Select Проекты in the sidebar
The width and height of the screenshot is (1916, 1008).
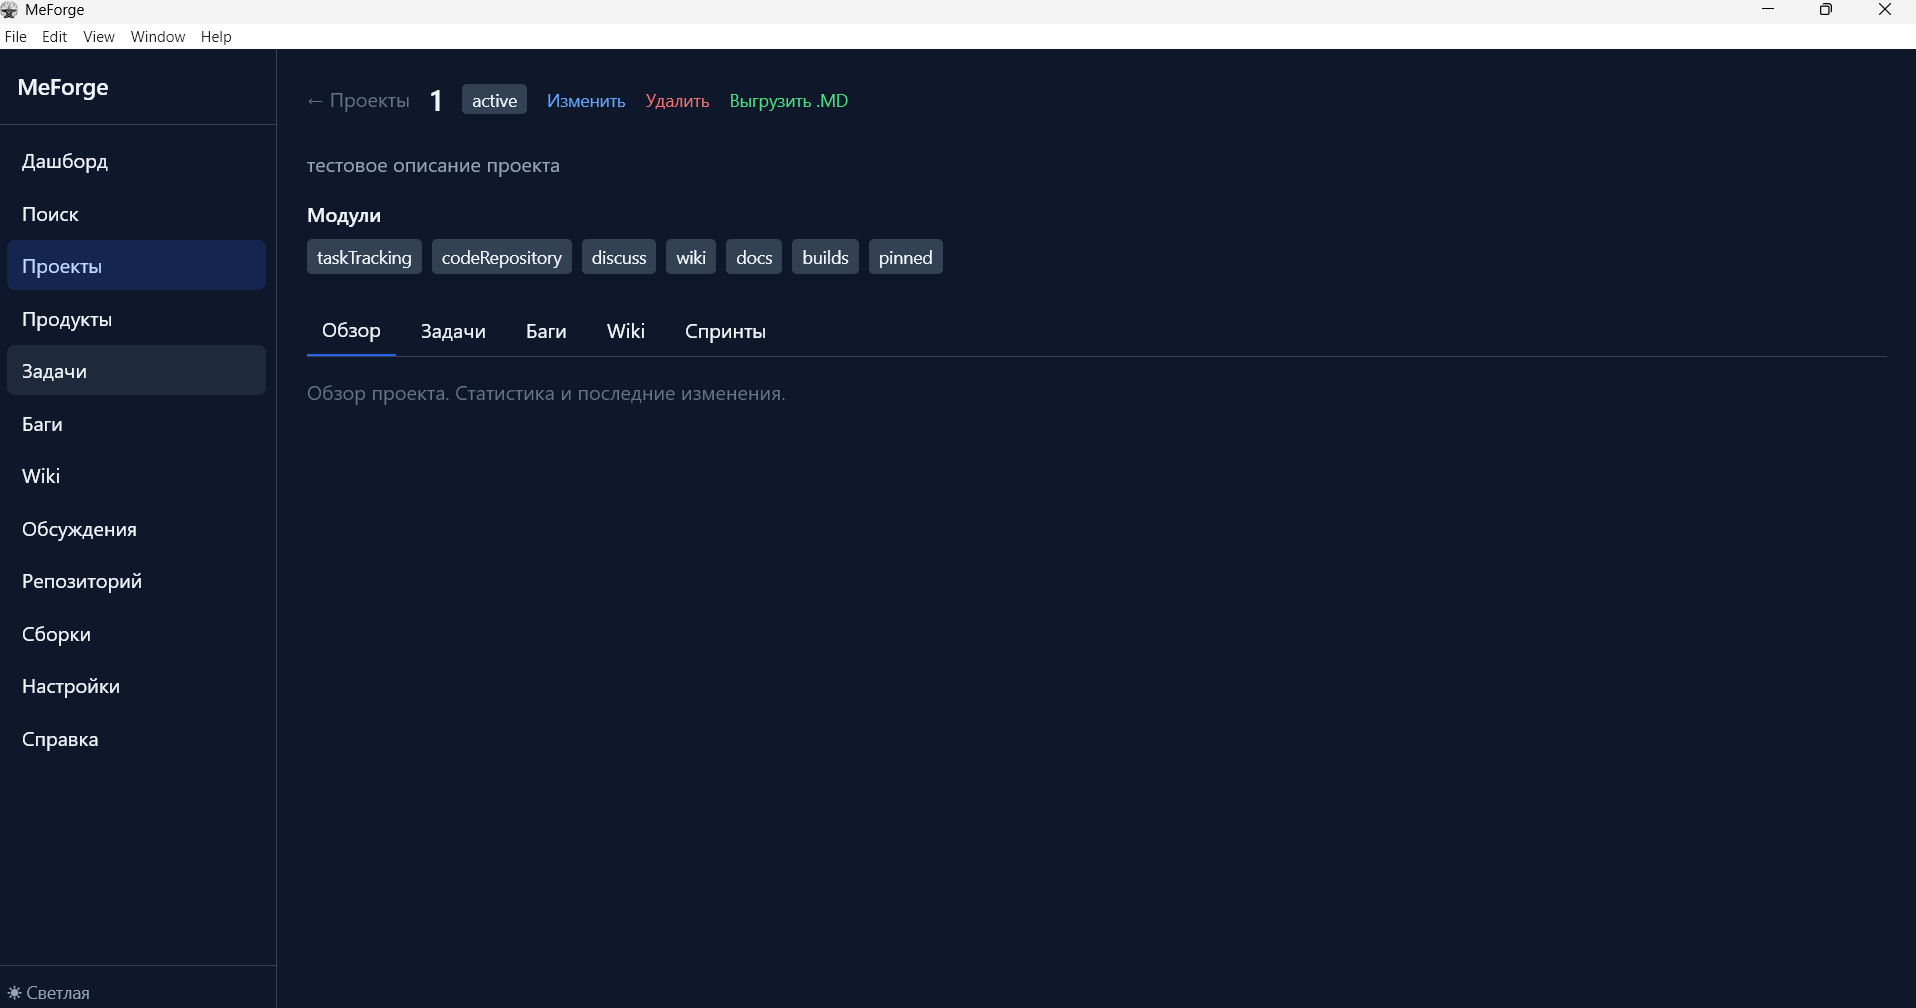tap(136, 266)
